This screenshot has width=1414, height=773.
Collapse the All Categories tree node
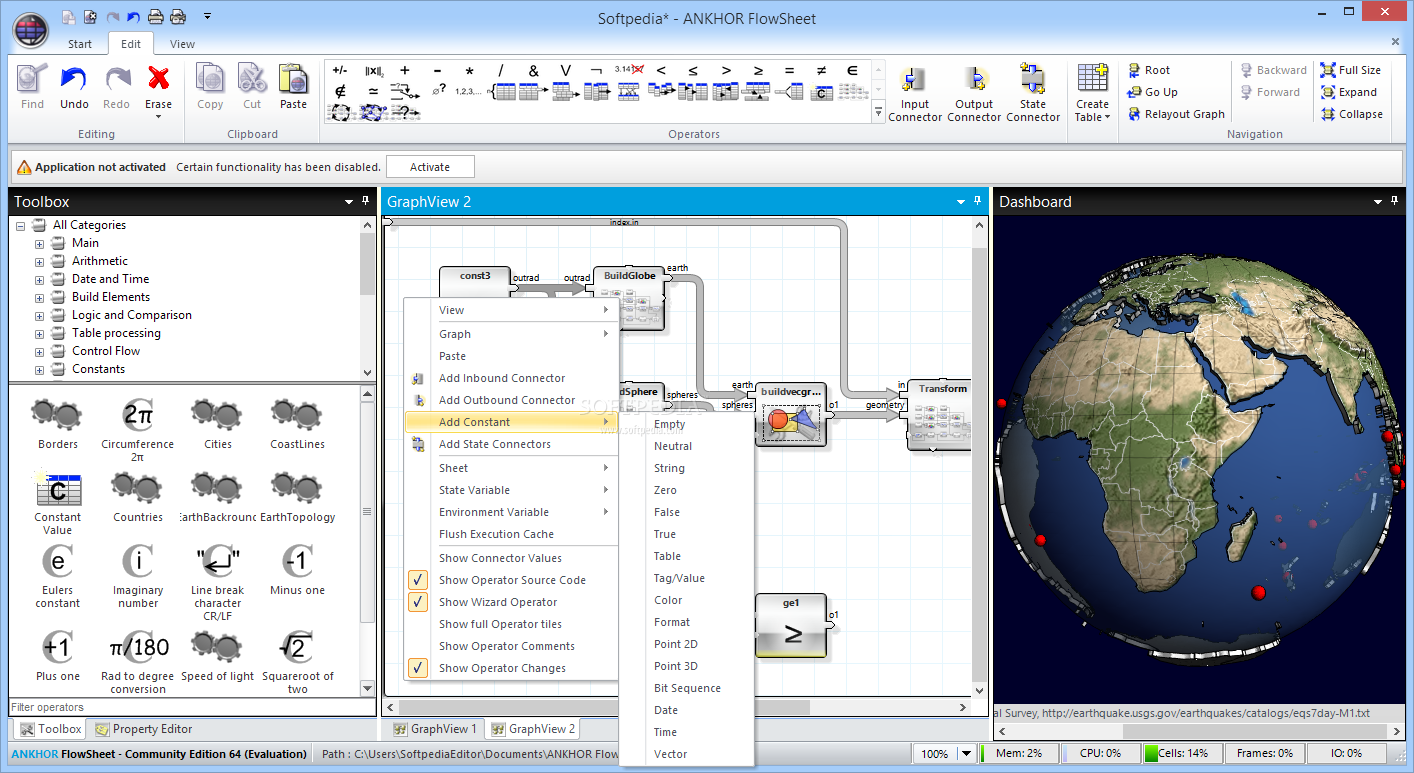click(x=21, y=225)
